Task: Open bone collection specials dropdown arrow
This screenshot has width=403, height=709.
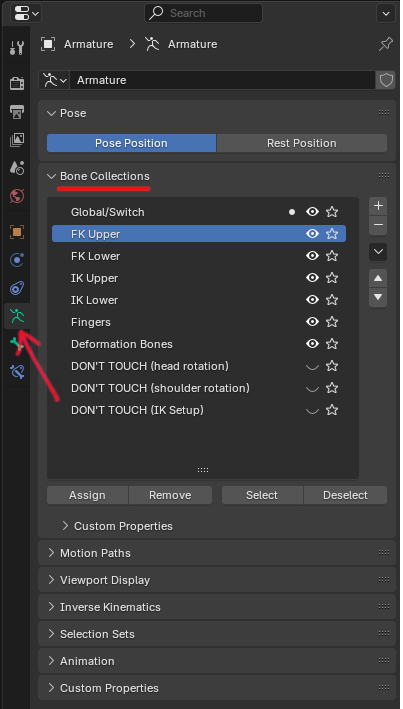Action: (x=378, y=252)
